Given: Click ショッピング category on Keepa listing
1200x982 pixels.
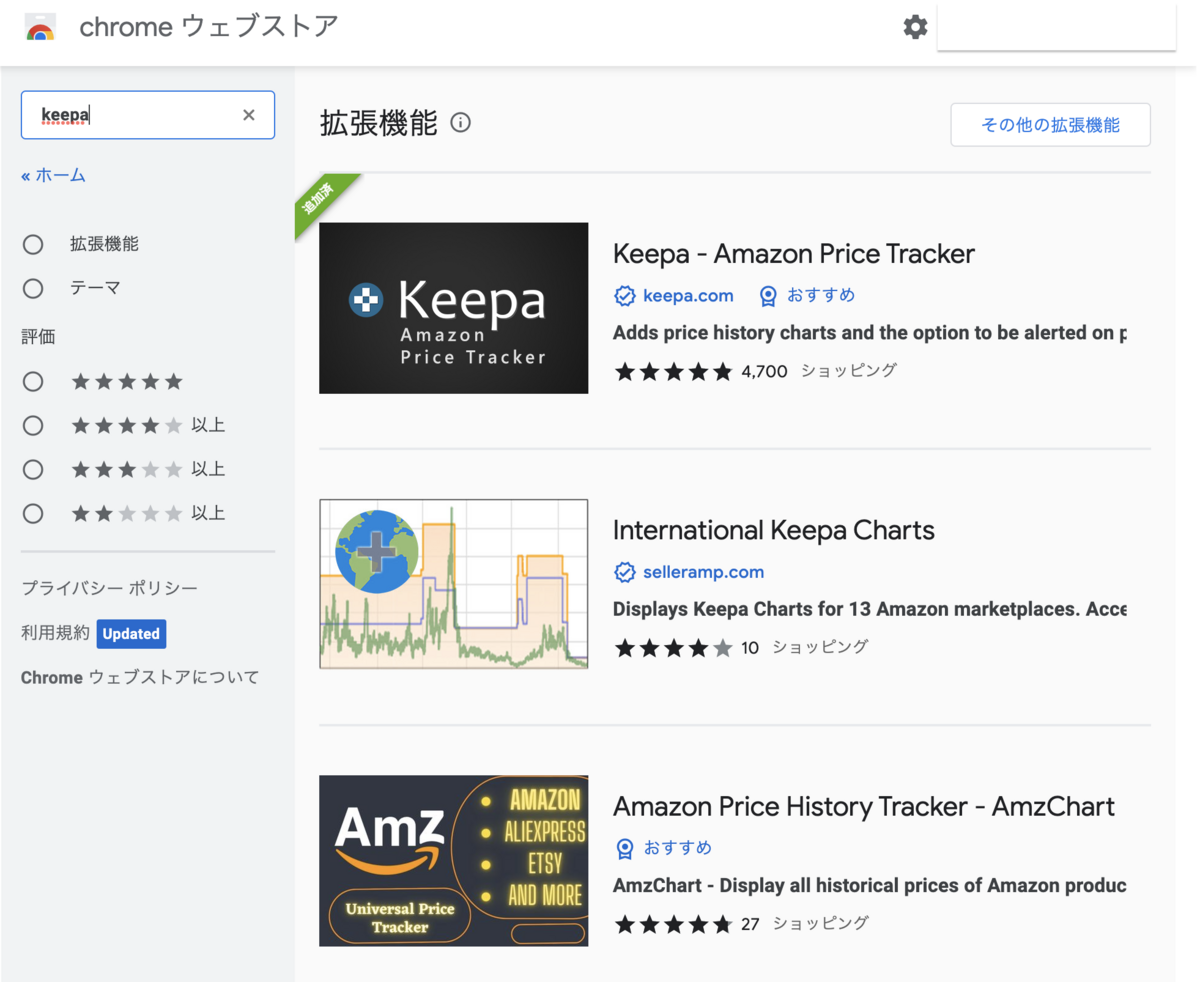Looking at the screenshot, I should 849,371.
